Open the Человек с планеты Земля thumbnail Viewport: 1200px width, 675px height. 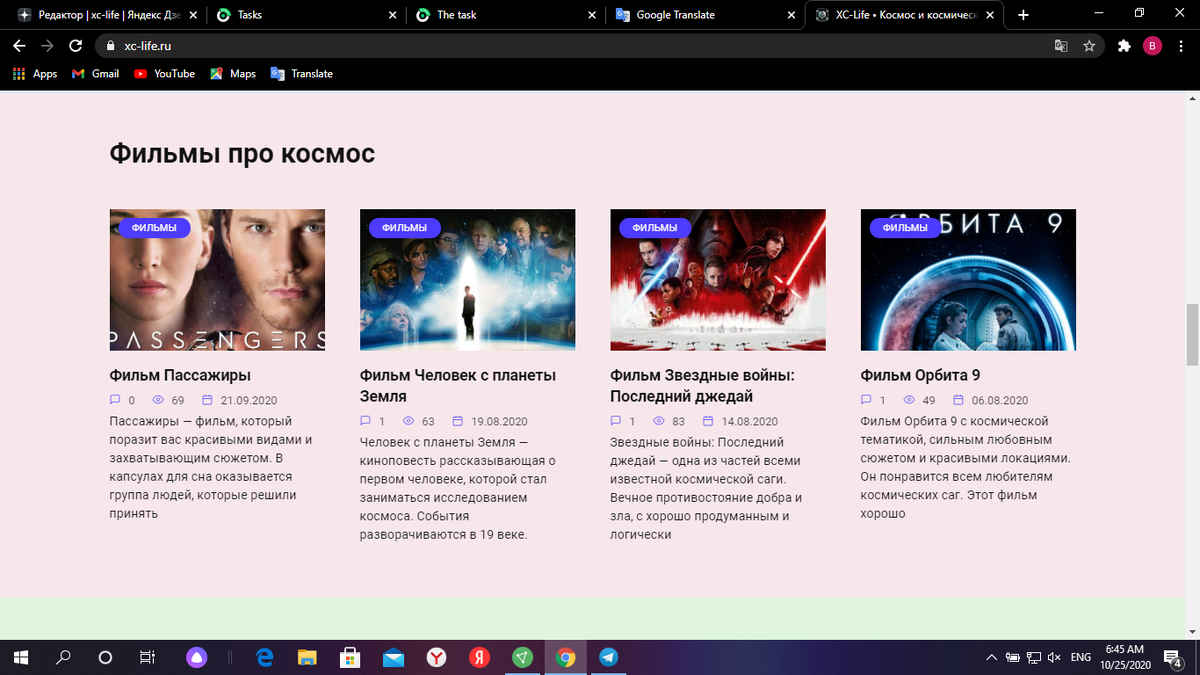pos(467,280)
